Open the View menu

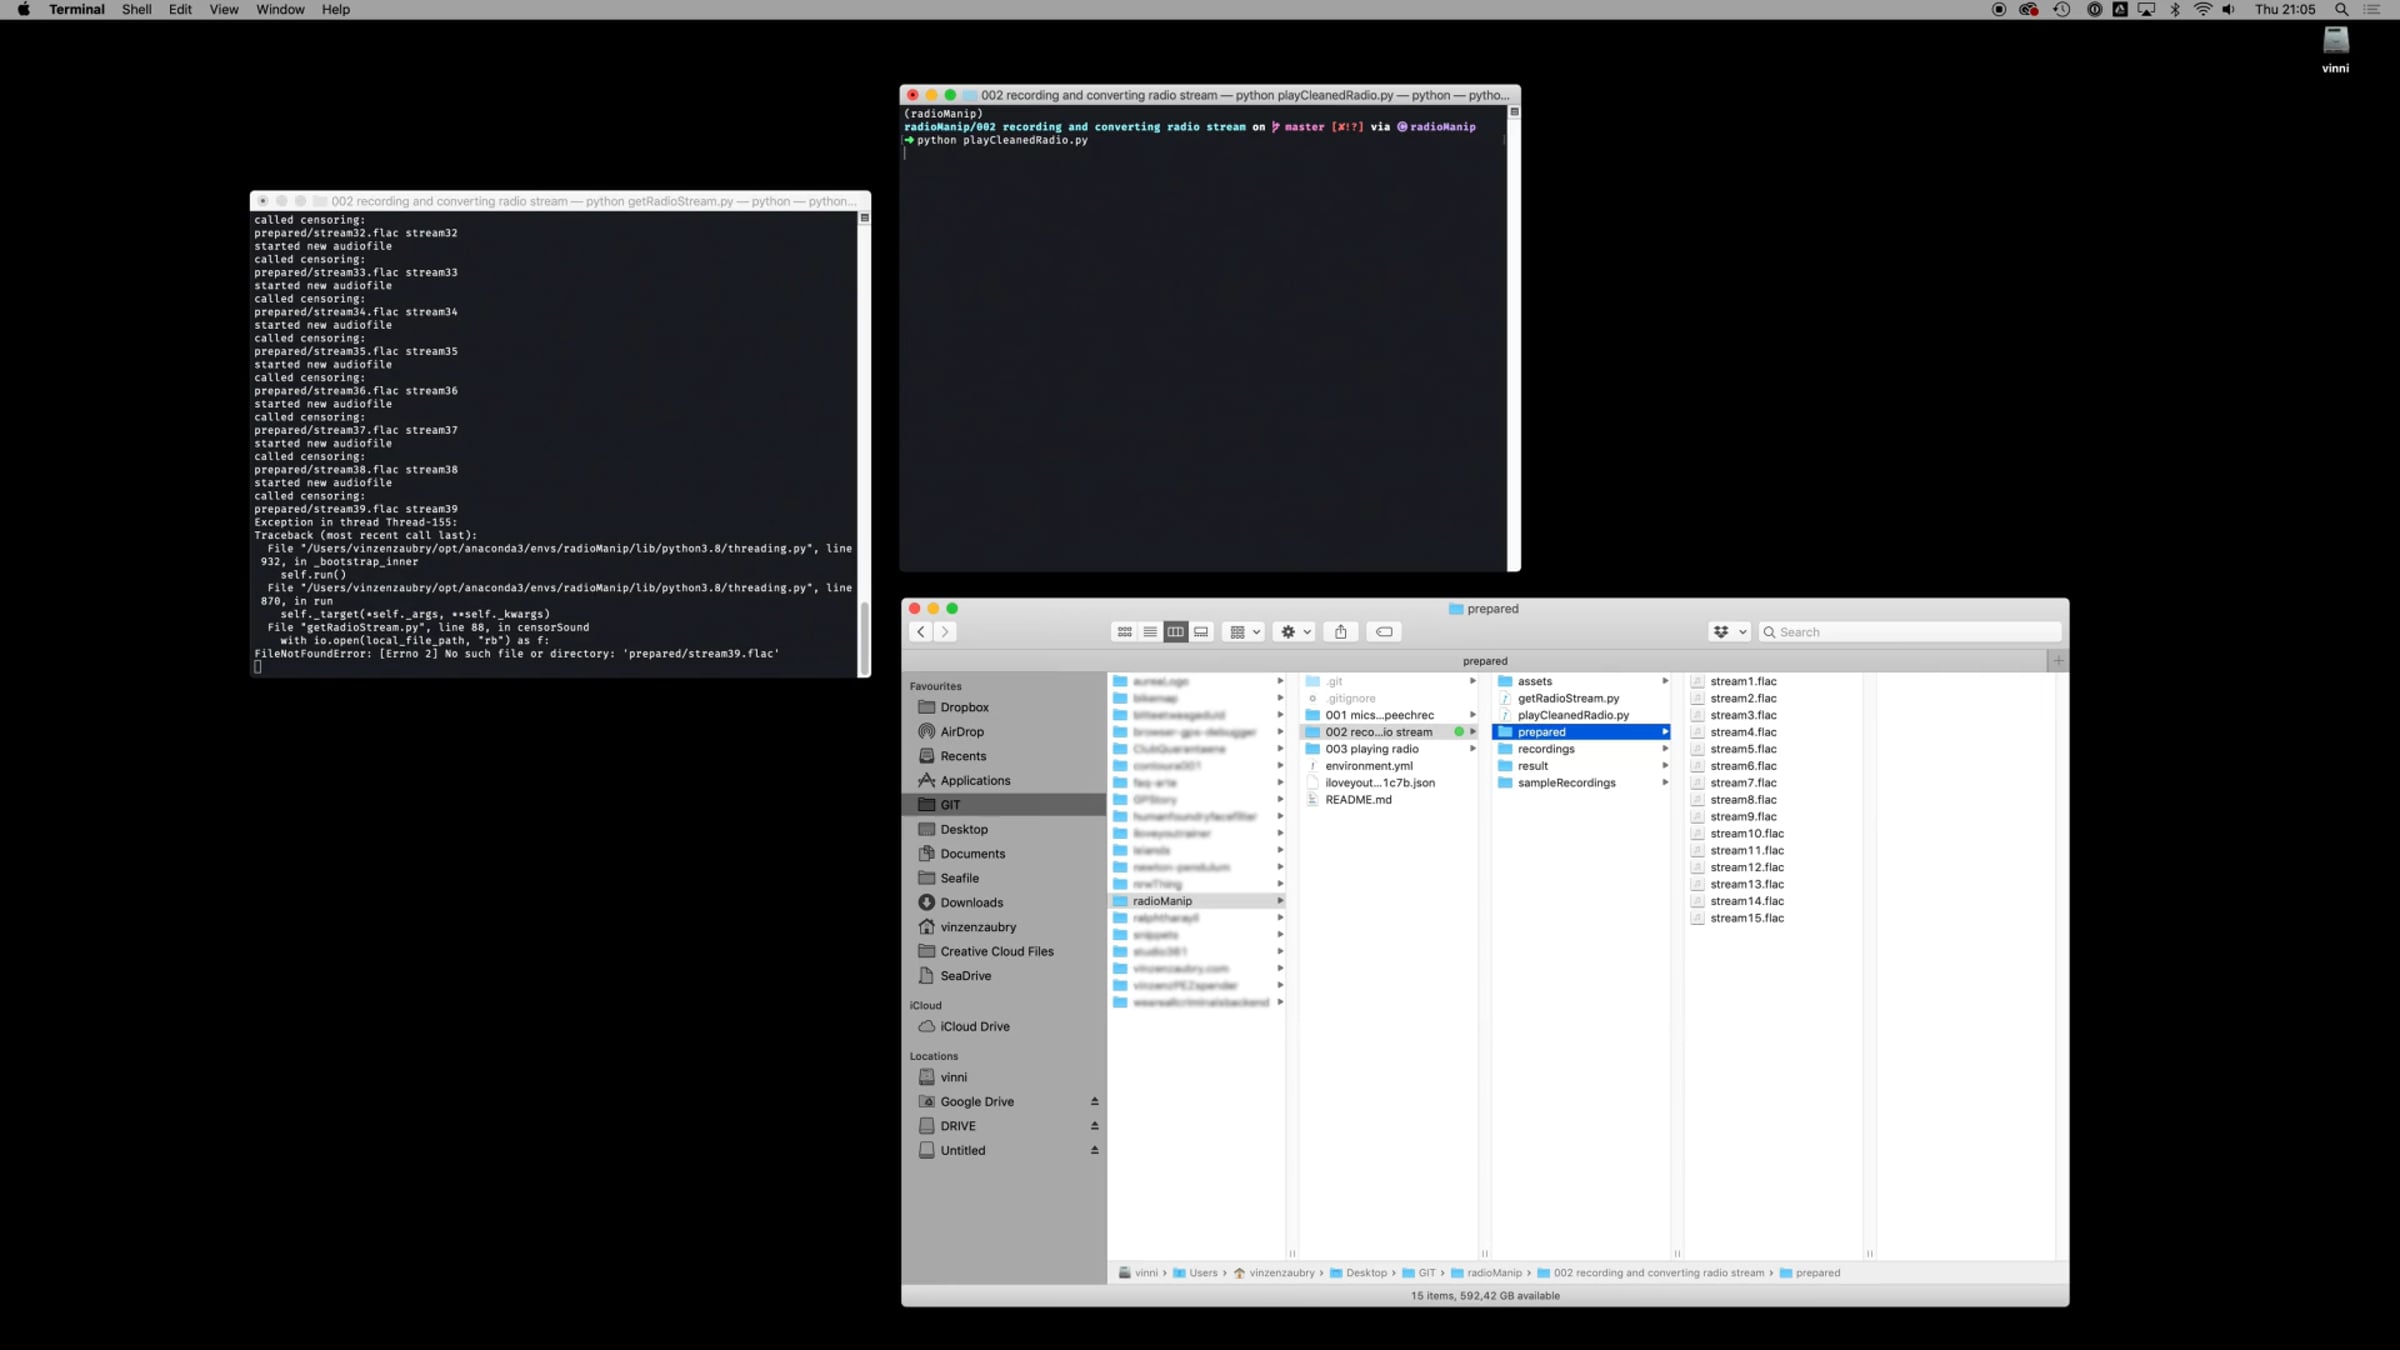(223, 10)
